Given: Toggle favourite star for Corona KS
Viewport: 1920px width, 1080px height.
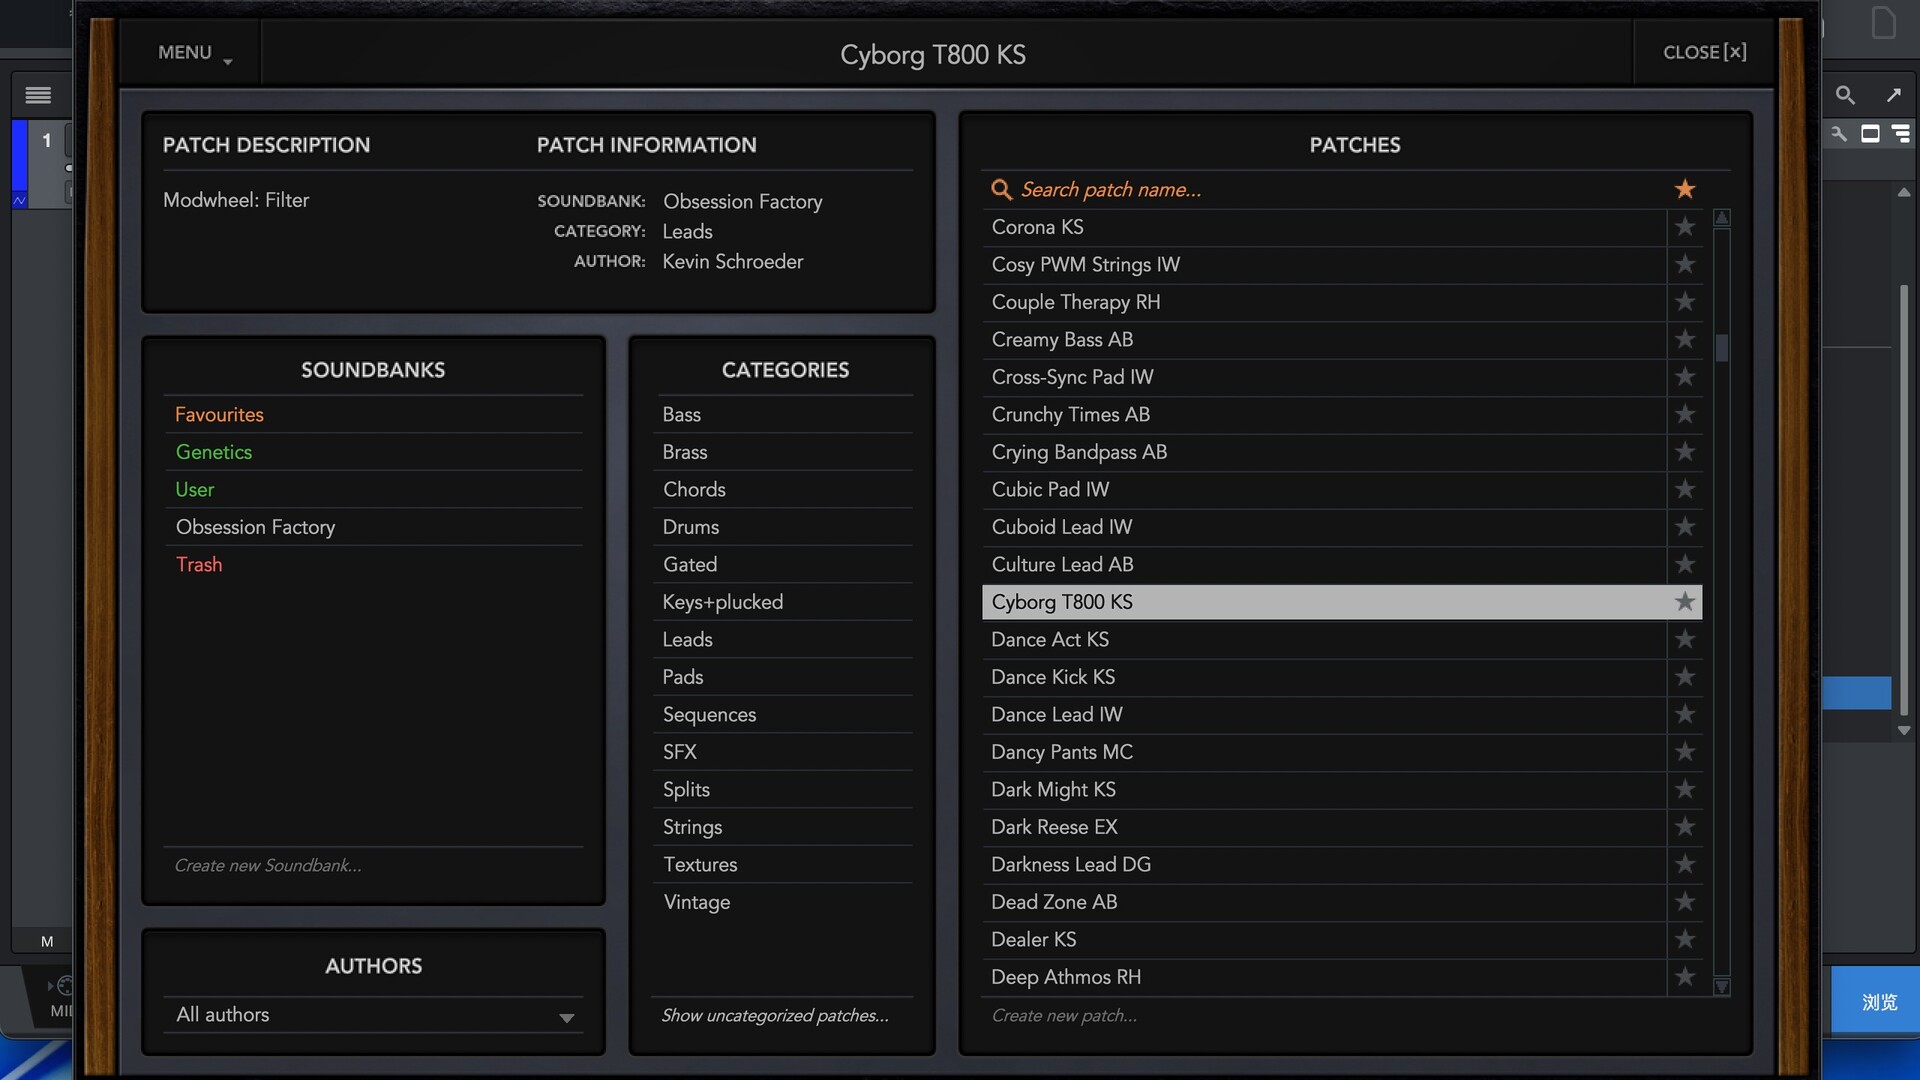Looking at the screenshot, I should coord(1685,227).
